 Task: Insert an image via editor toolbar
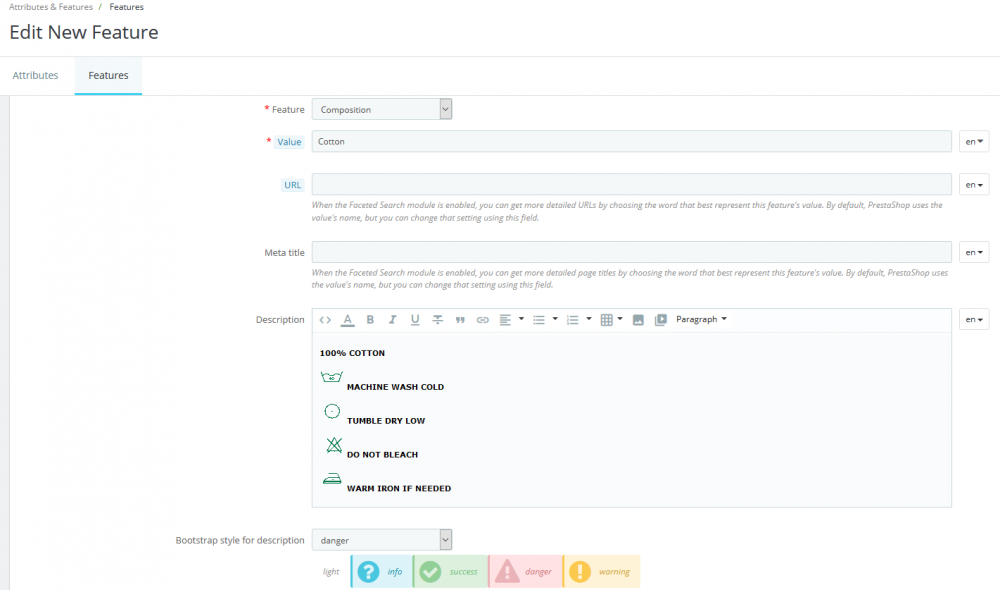pos(638,320)
